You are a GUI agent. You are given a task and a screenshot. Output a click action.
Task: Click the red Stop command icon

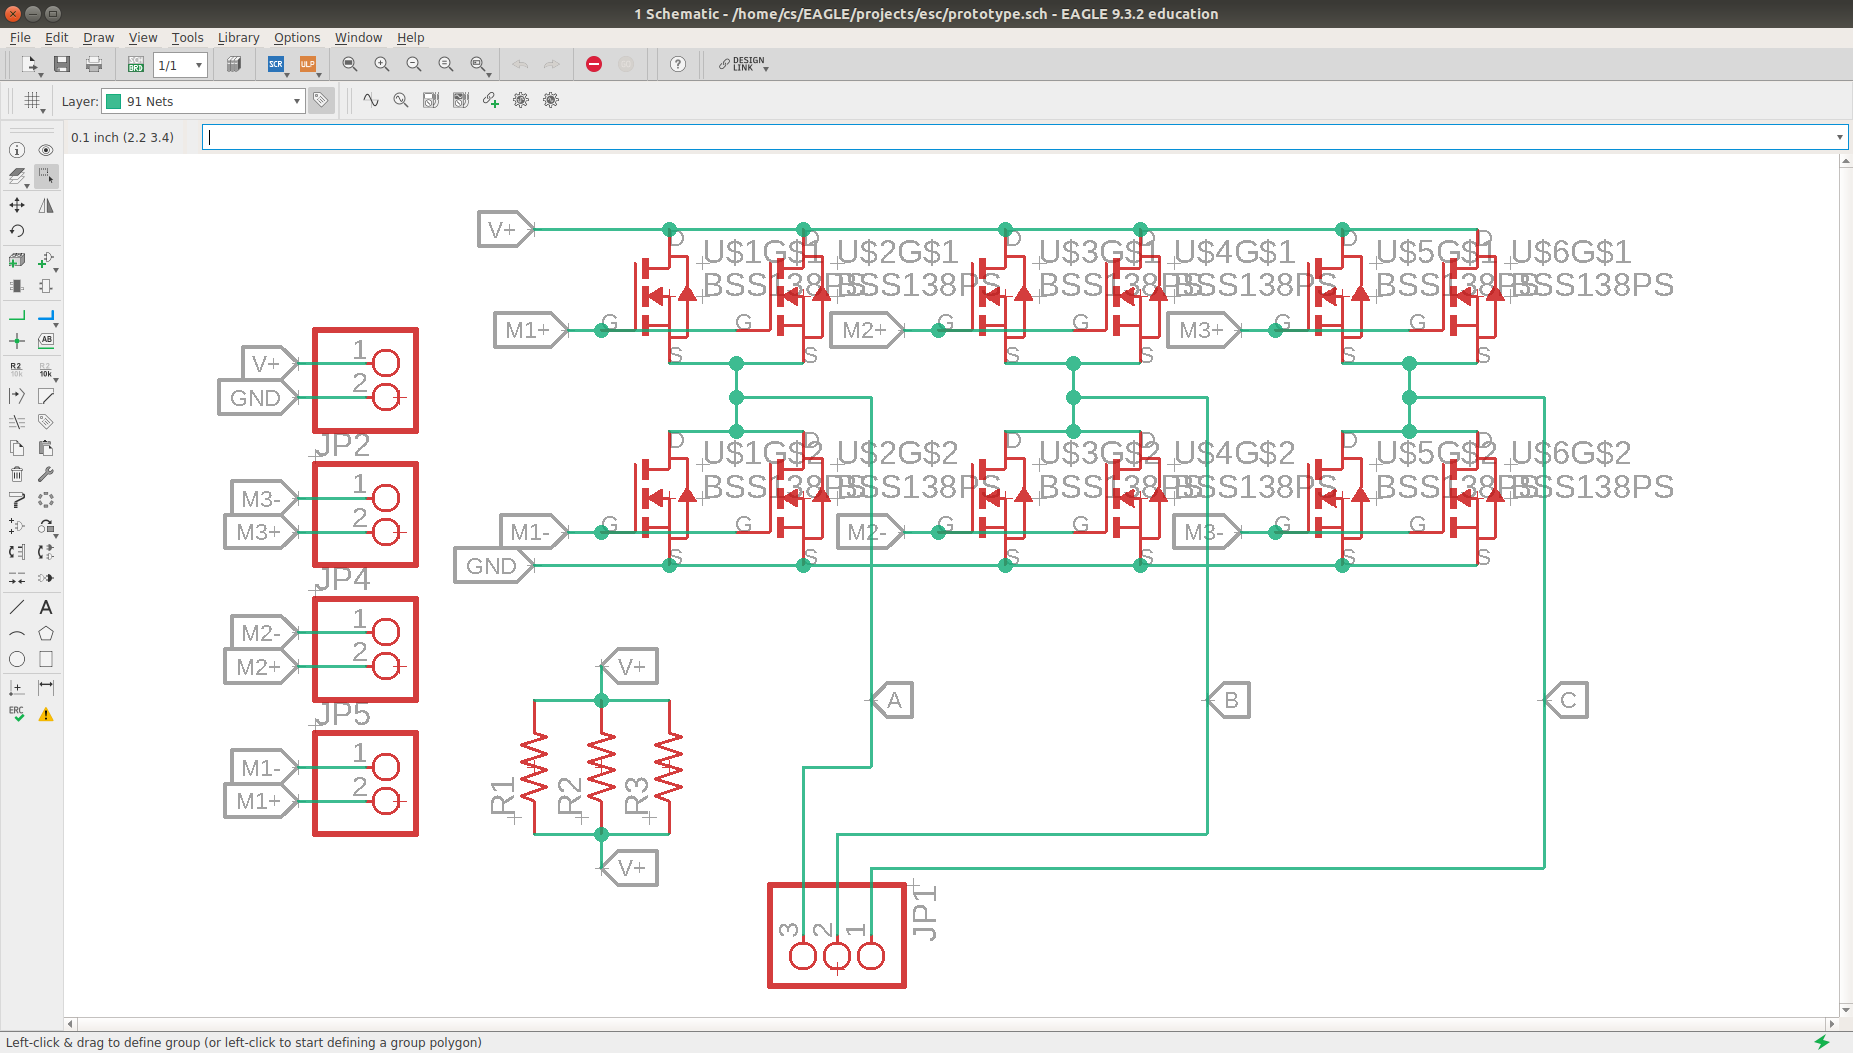594,64
